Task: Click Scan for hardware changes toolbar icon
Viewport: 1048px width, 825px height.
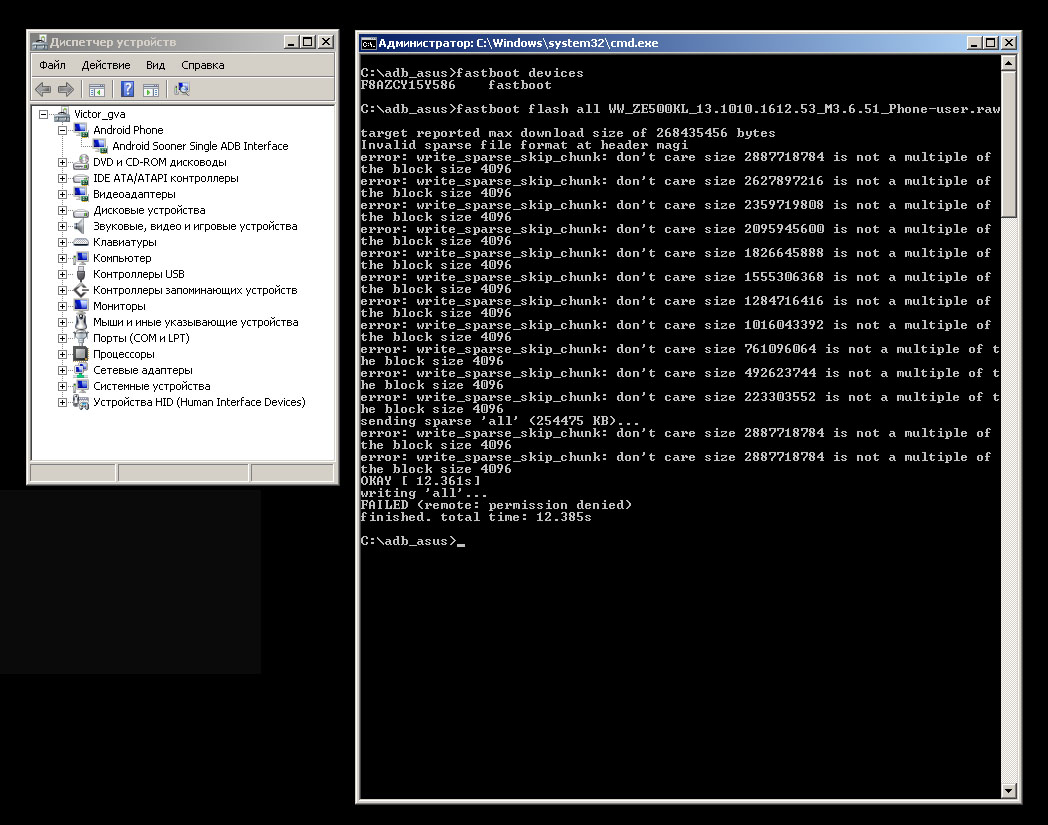Action: 181,89
